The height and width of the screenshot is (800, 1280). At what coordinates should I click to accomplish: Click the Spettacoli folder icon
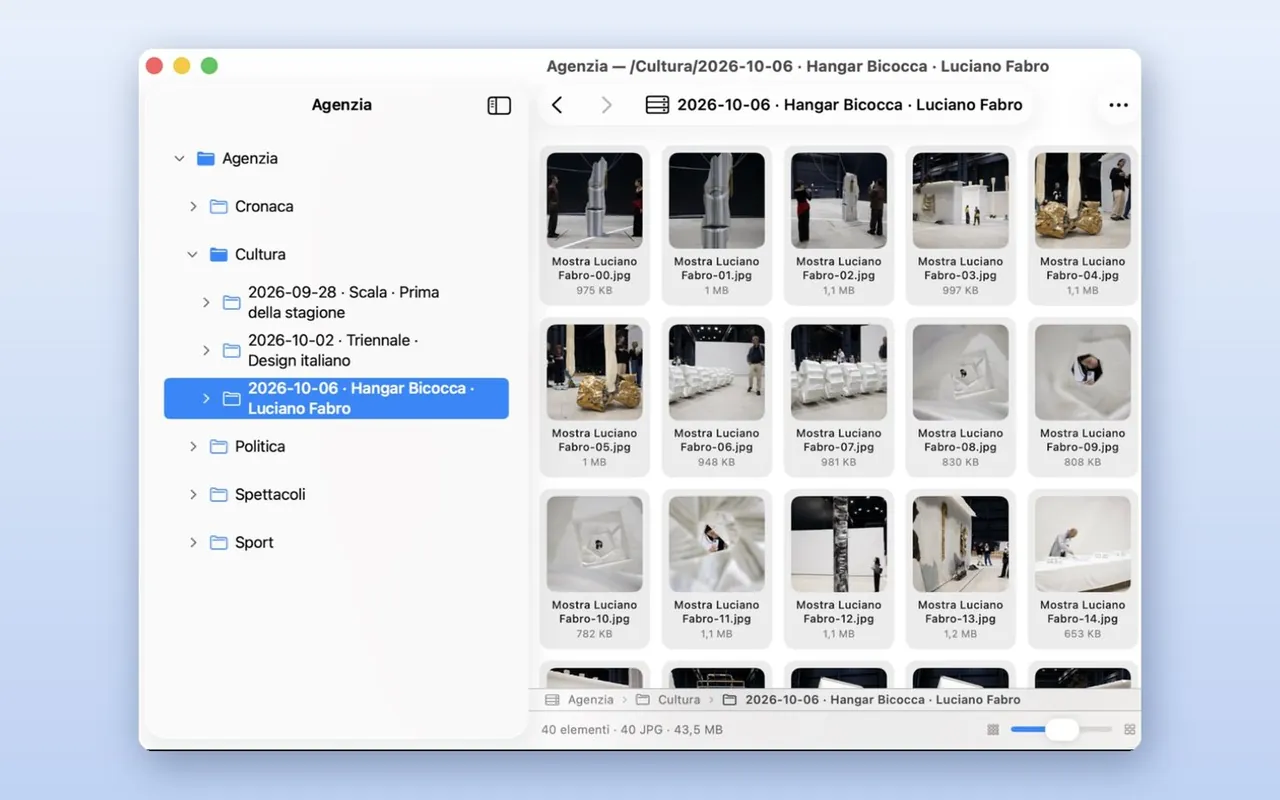219,494
